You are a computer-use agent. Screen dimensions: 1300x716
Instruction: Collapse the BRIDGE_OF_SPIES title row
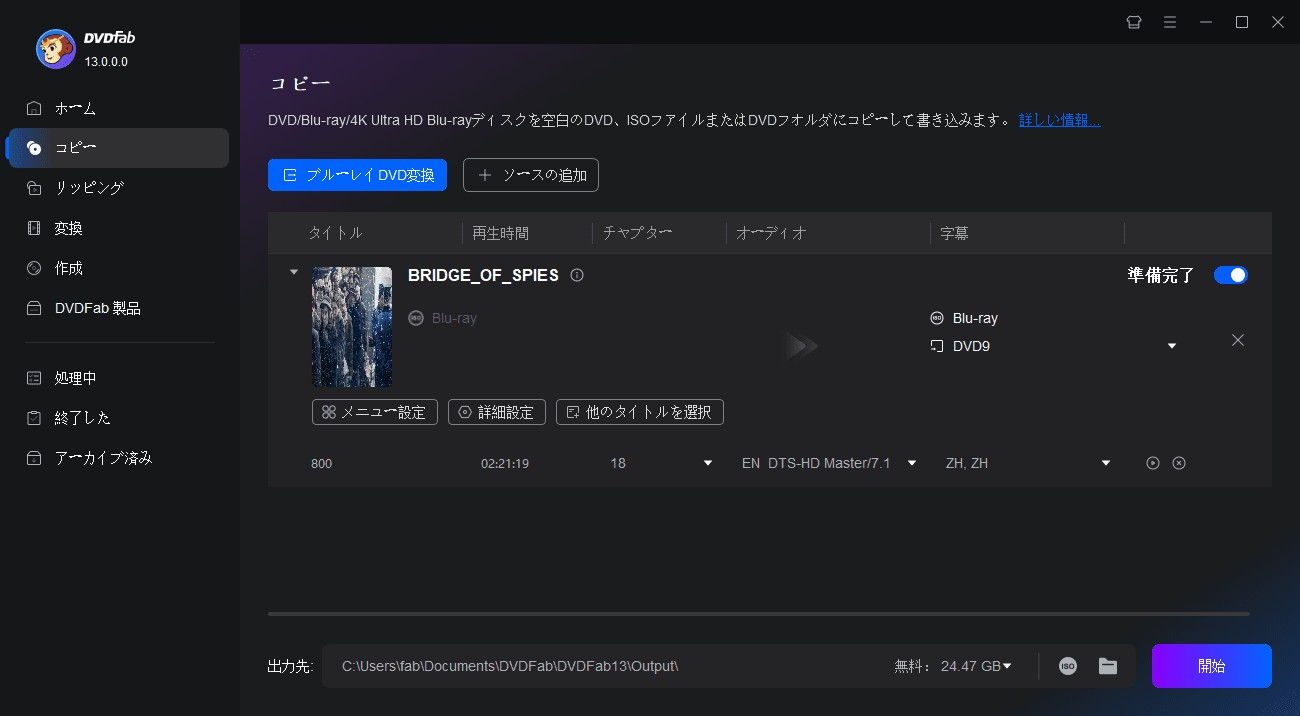[293, 271]
